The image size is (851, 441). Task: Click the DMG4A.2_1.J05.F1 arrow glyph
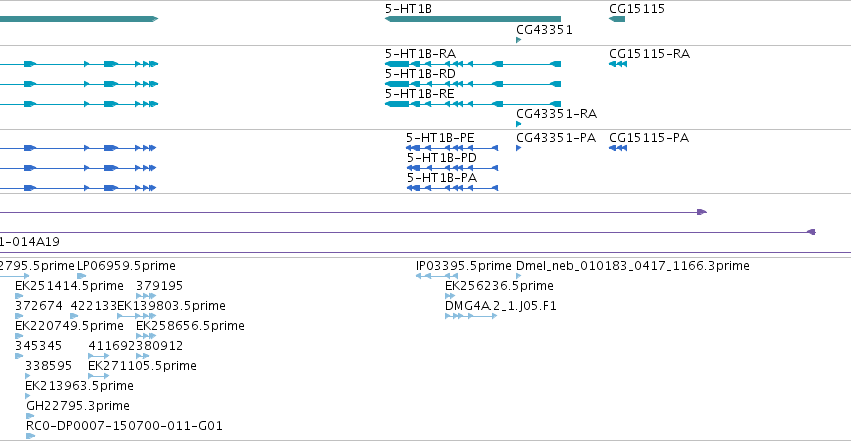(471, 316)
